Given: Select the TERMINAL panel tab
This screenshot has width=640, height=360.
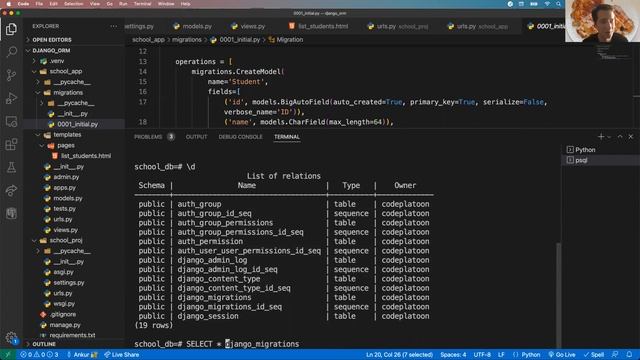Looking at the screenshot, I should pos(287,137).
